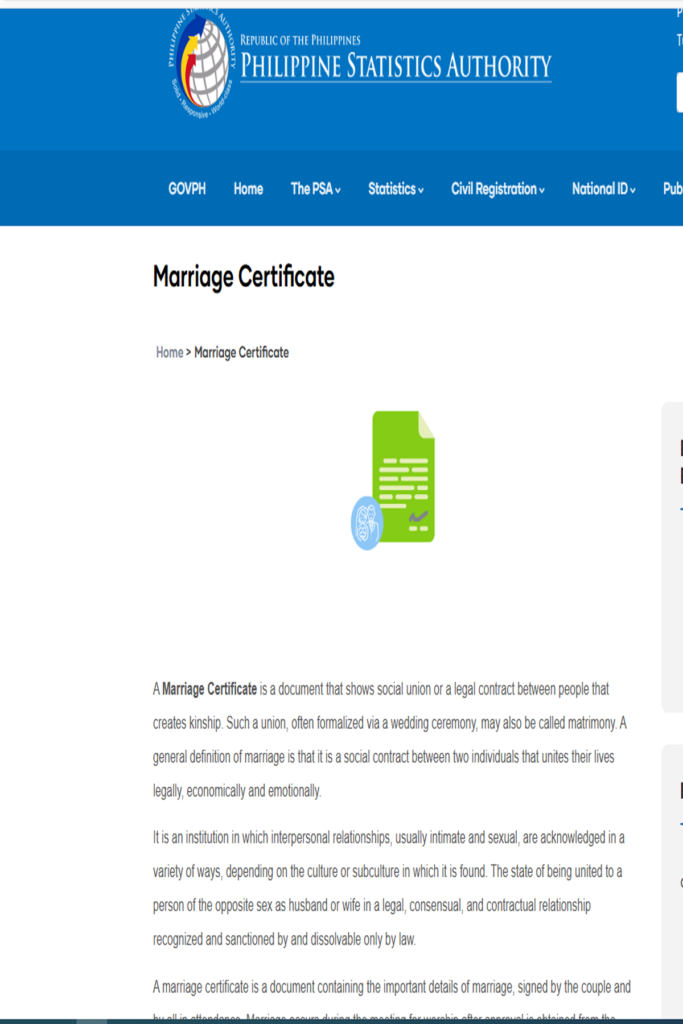Click the green marriage certificate document icon
The image size is (683, 1024).
click(x=394, y=480)
